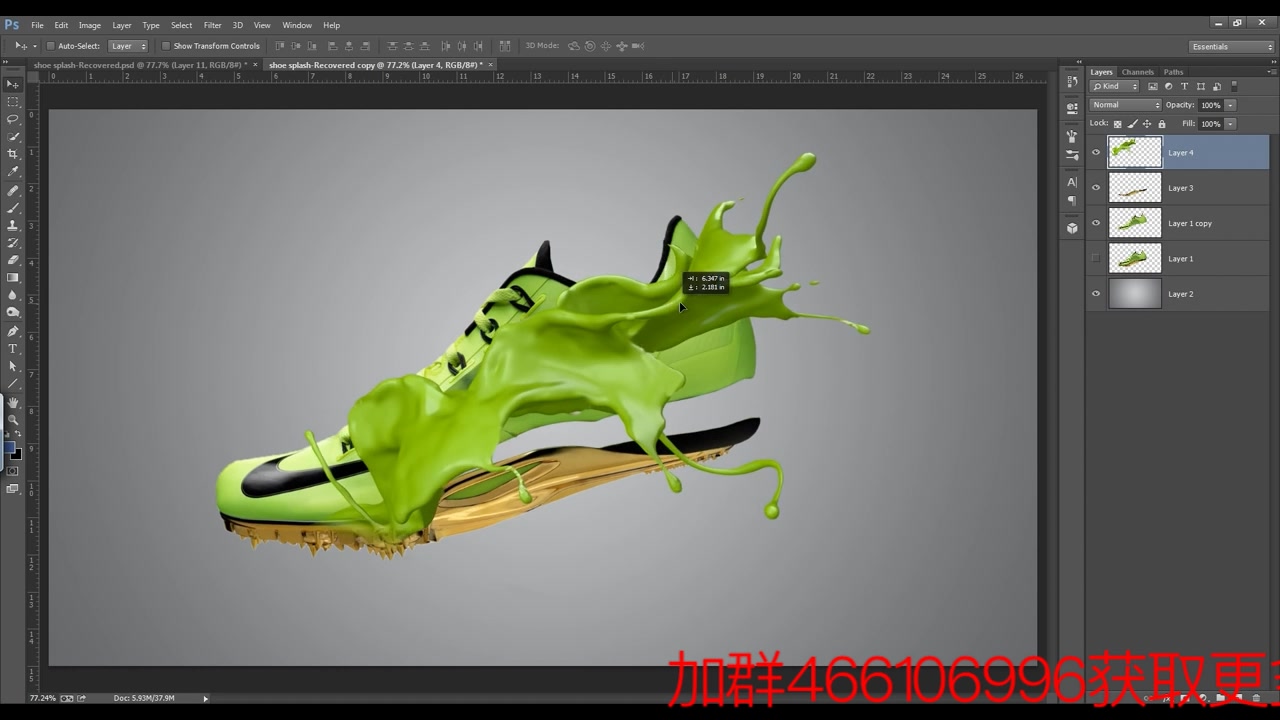The width and height of the screenshot is (1280, 720).
Task: Open the Essentials workspace dropdown
Action: (x=1231, y=47)
